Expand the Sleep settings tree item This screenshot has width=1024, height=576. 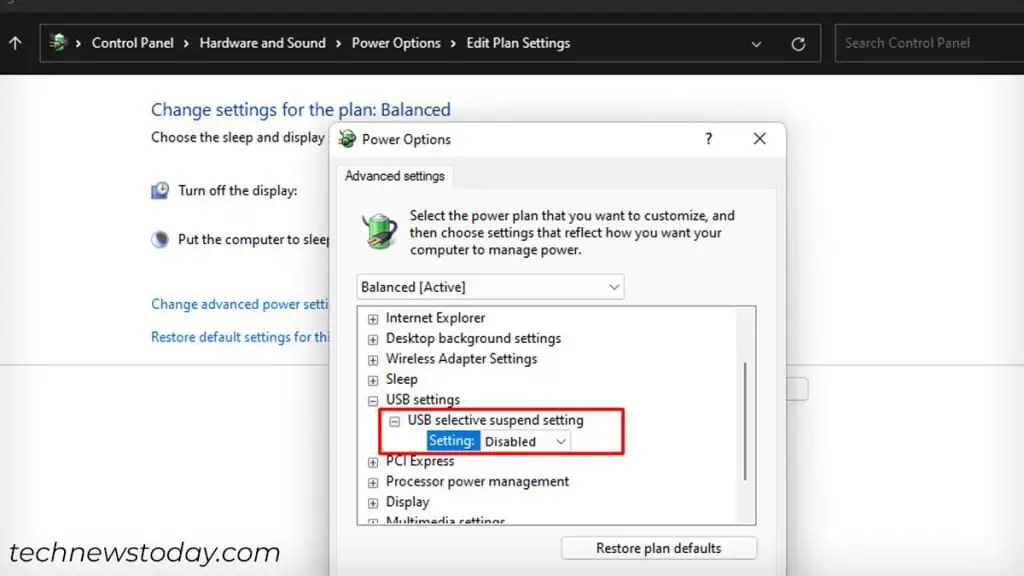[x=372, y=379]
